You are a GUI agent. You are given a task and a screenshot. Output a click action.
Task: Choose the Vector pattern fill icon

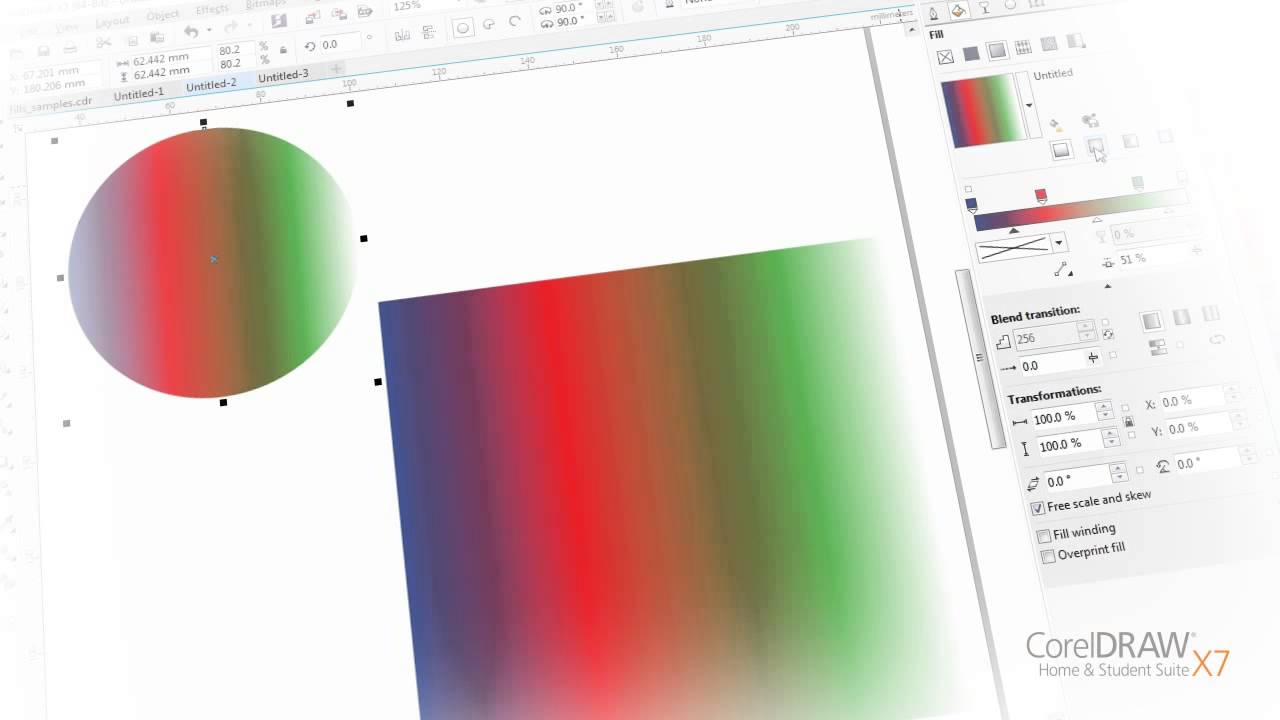1023,47
